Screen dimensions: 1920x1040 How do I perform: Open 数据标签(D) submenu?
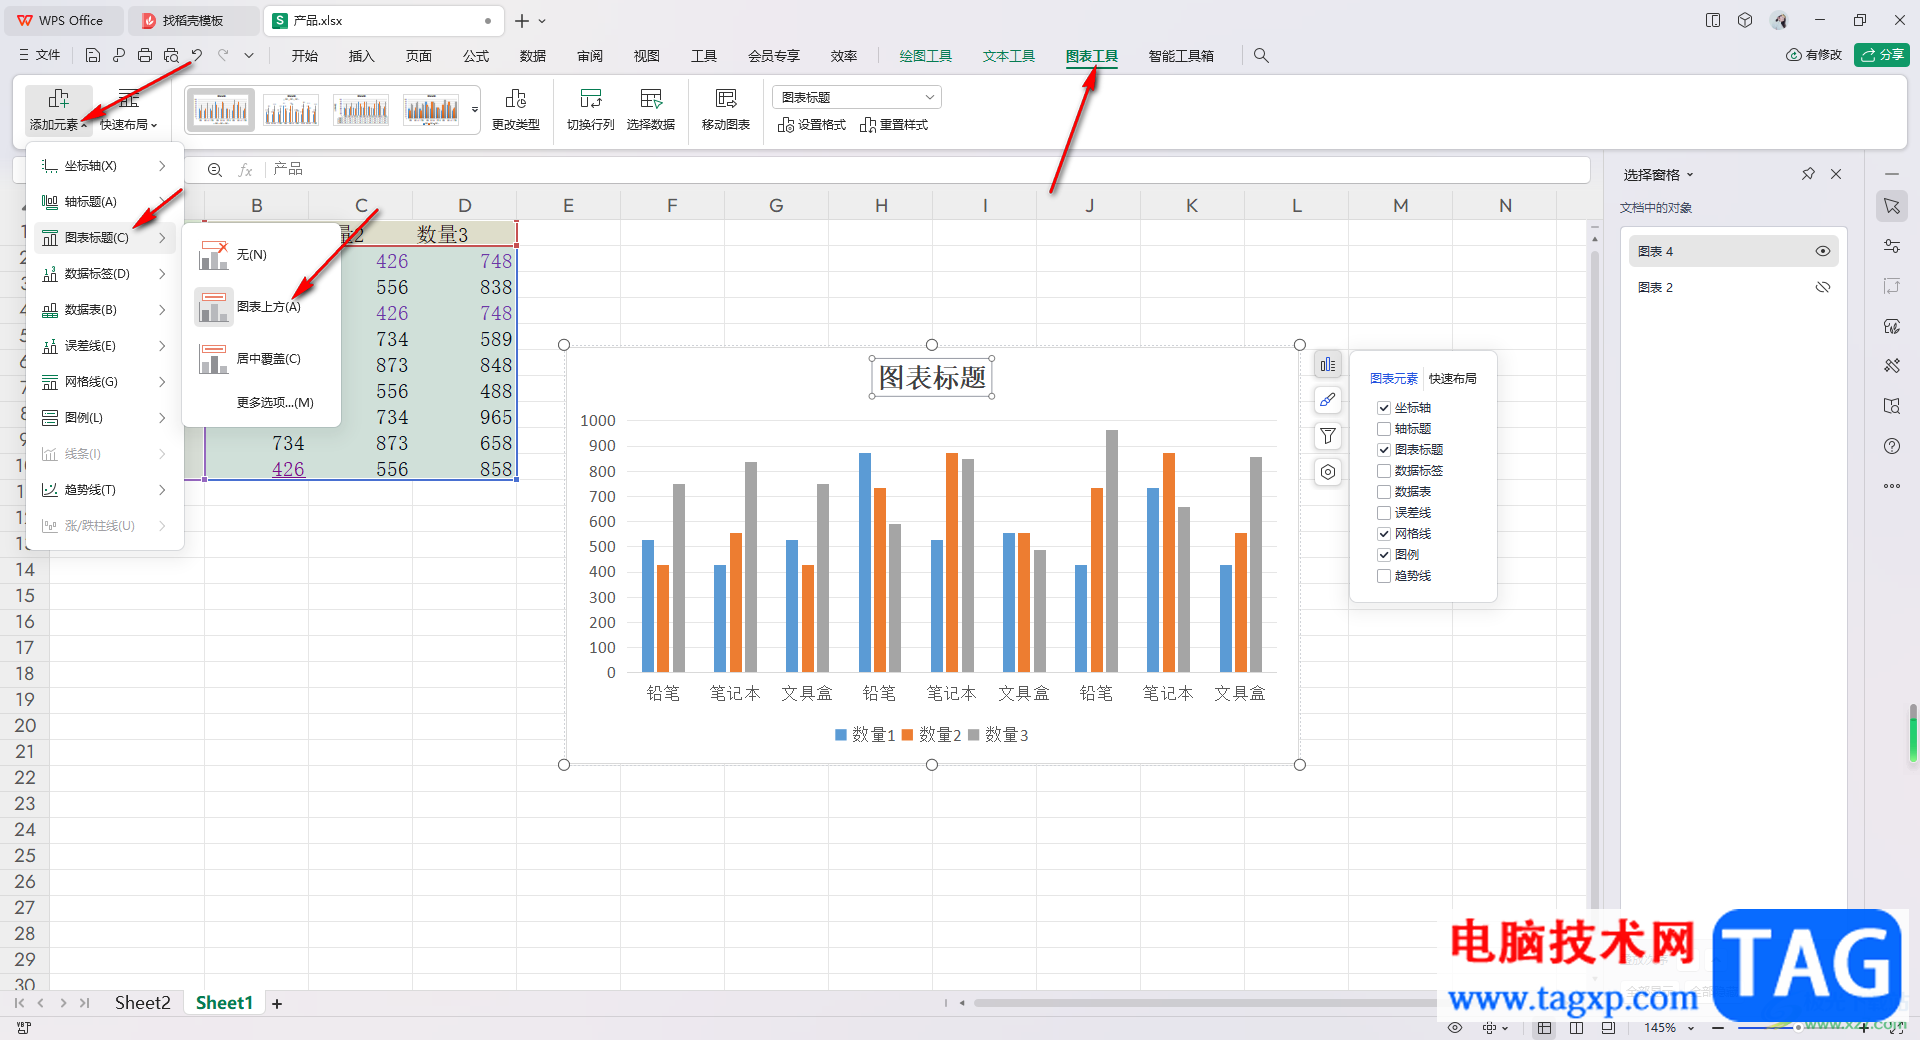(x=105, y=274)
